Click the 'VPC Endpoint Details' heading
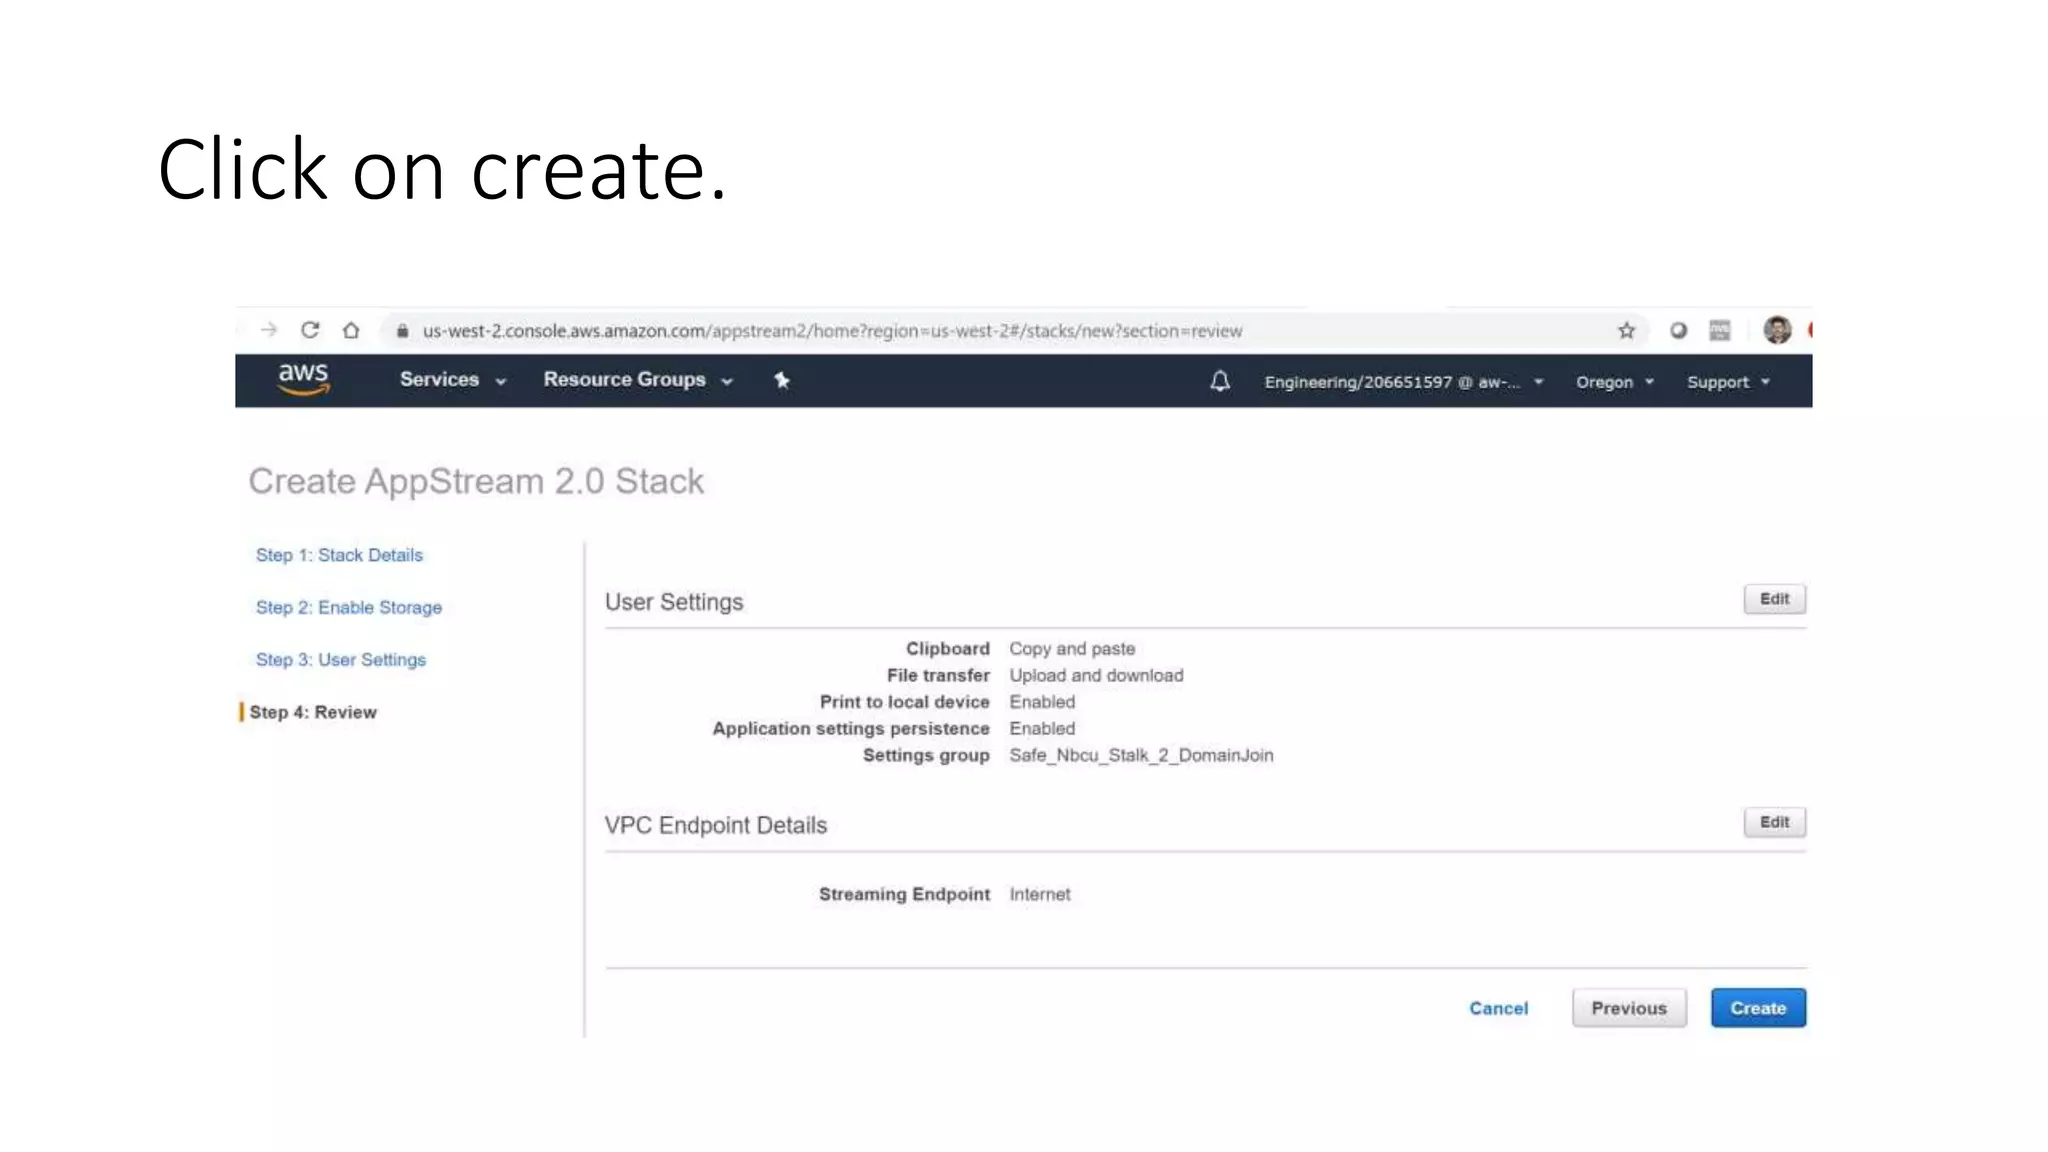Viewport: 2048px width, 1152px height. 716,825
